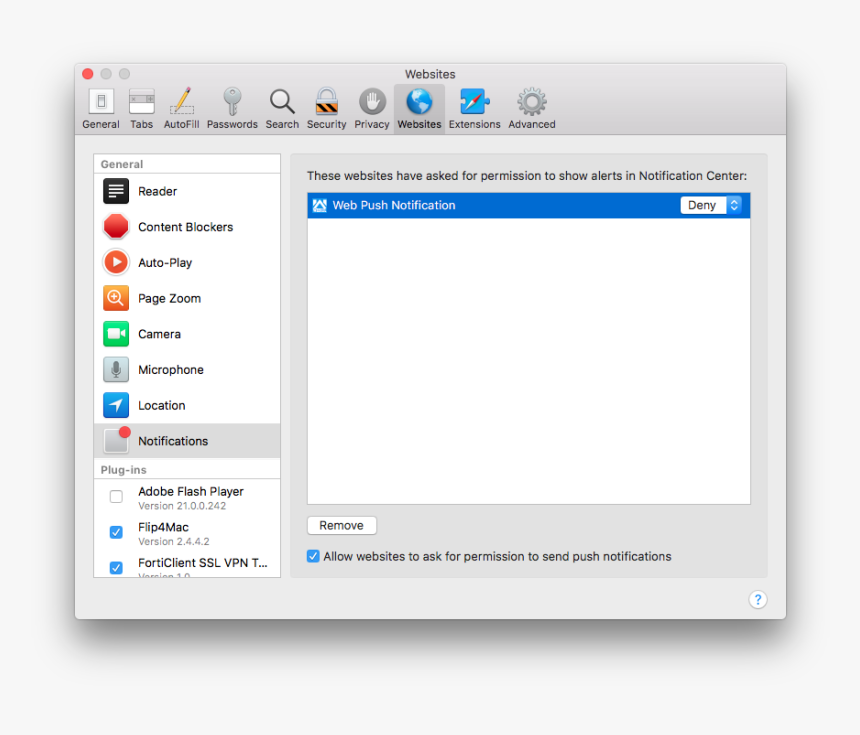The image size is (860, 735).
Task: Switch to the Search preferences tab
Action: (x=282, y=105)
